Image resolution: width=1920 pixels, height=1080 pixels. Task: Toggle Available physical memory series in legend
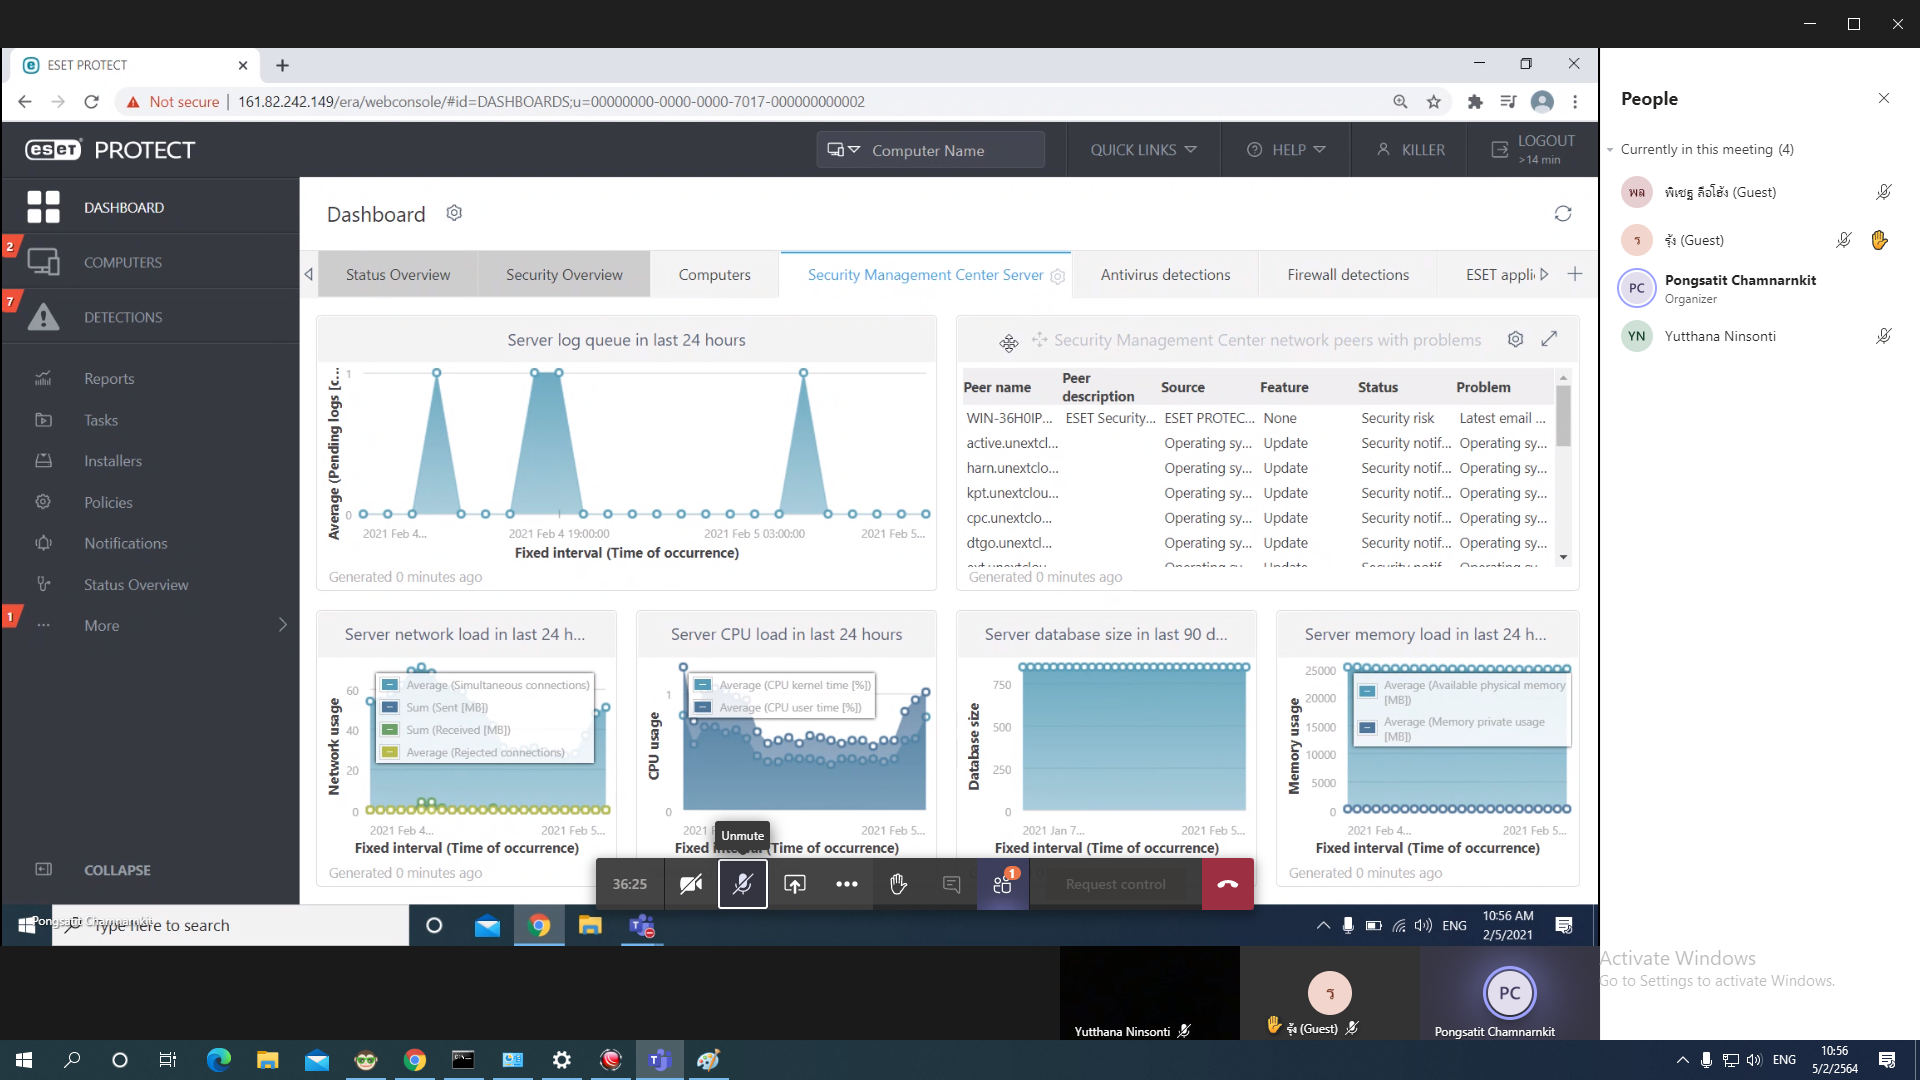(1462, 692)
